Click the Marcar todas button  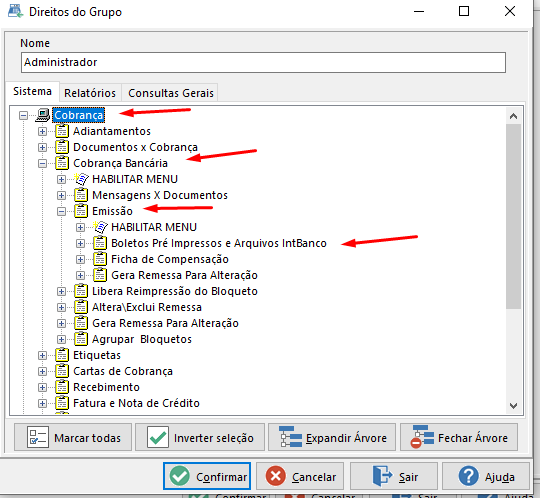[73, 437]
